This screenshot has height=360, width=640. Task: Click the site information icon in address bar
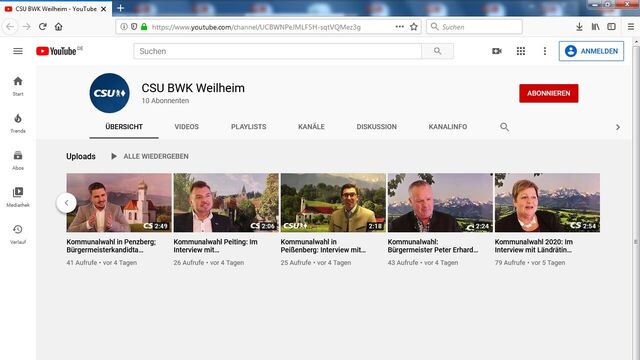click(x=123, y=27)
